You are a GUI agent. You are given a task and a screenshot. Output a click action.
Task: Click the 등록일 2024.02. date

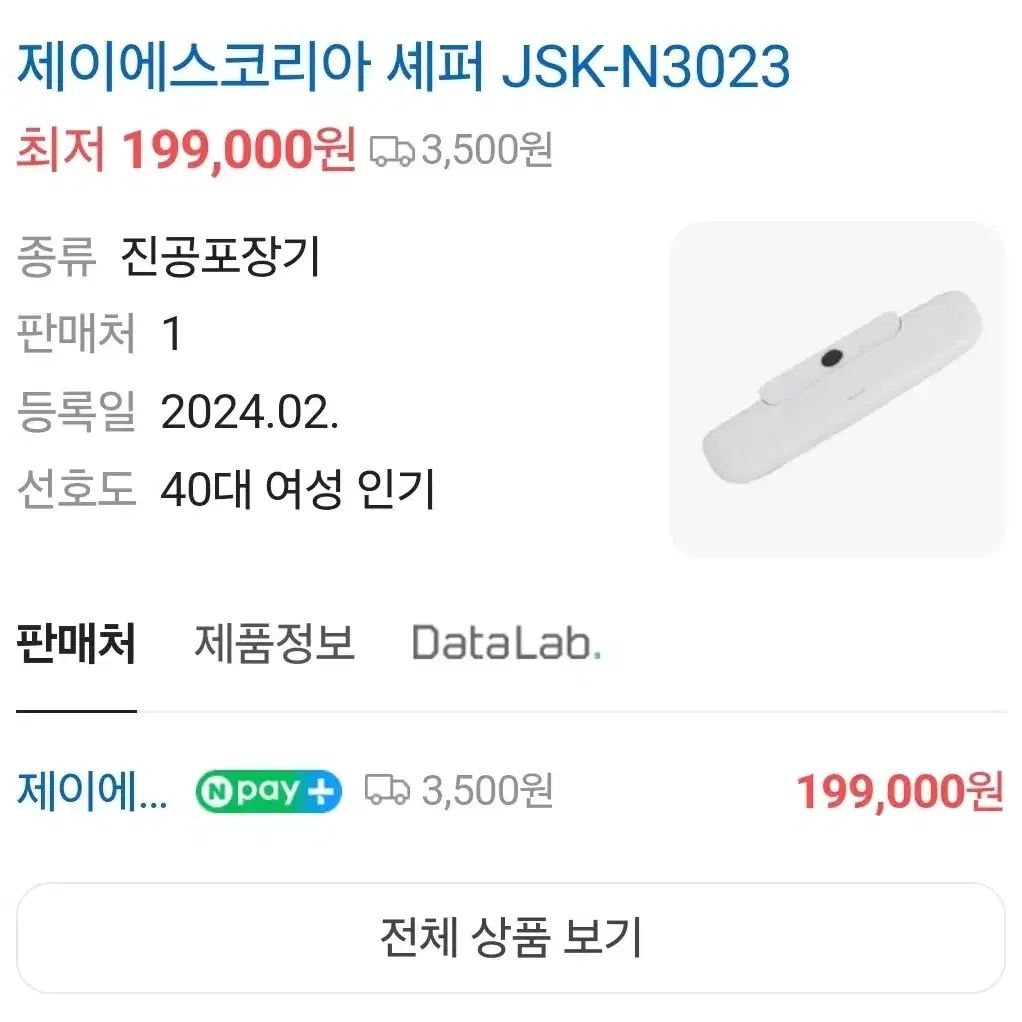[250, 413]
